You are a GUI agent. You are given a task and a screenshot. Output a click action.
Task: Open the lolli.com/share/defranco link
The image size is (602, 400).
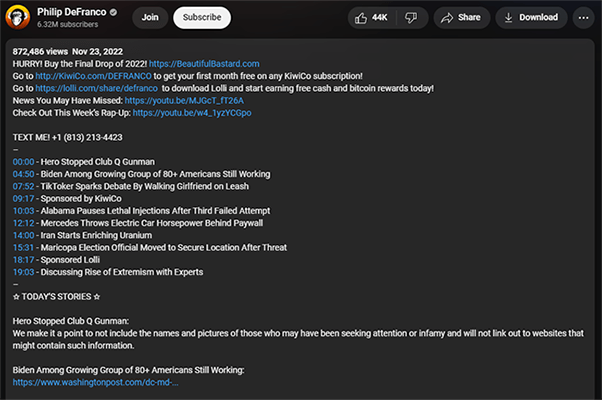[x=97, y=88]
